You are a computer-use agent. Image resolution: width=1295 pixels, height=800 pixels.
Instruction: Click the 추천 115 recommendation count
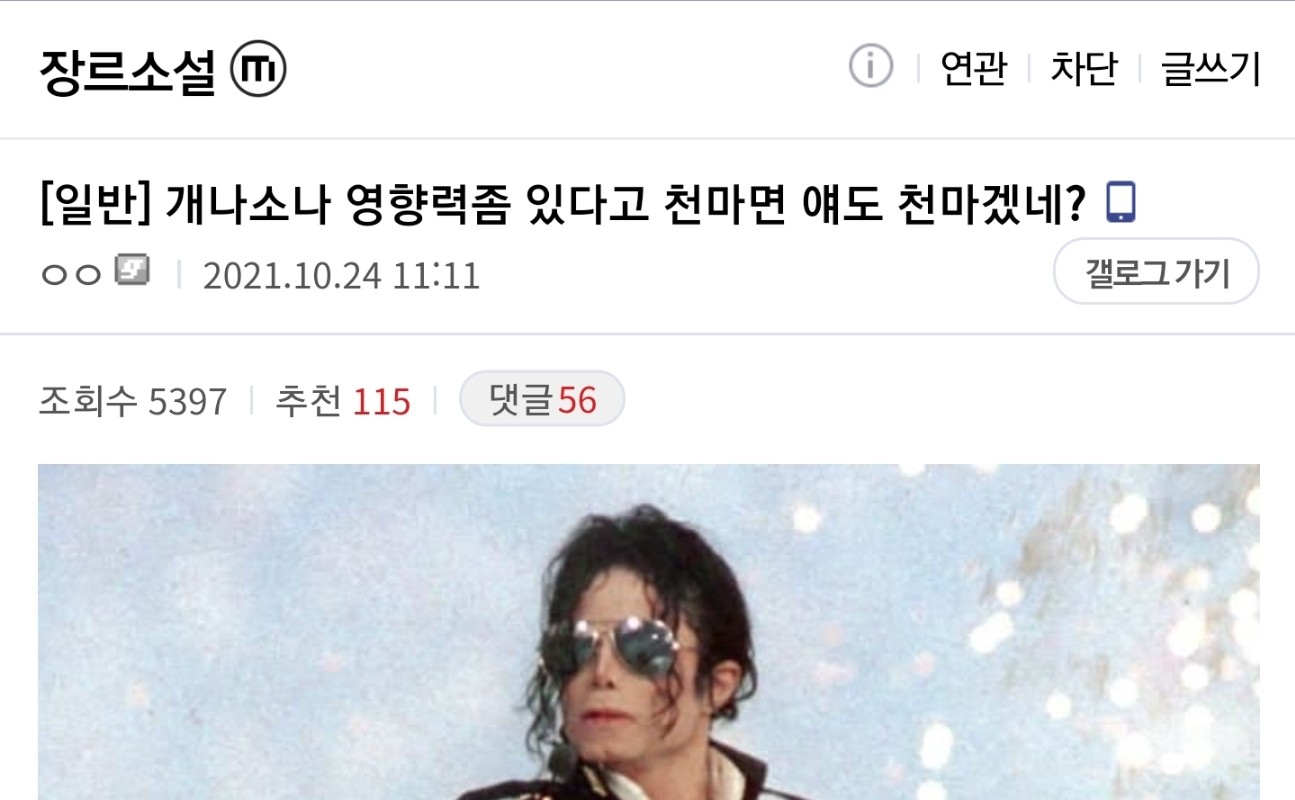(x=342, y=401)
